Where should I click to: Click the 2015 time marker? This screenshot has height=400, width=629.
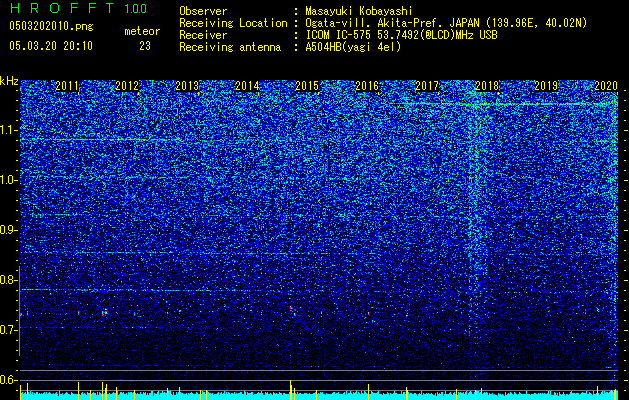(307, 86)
